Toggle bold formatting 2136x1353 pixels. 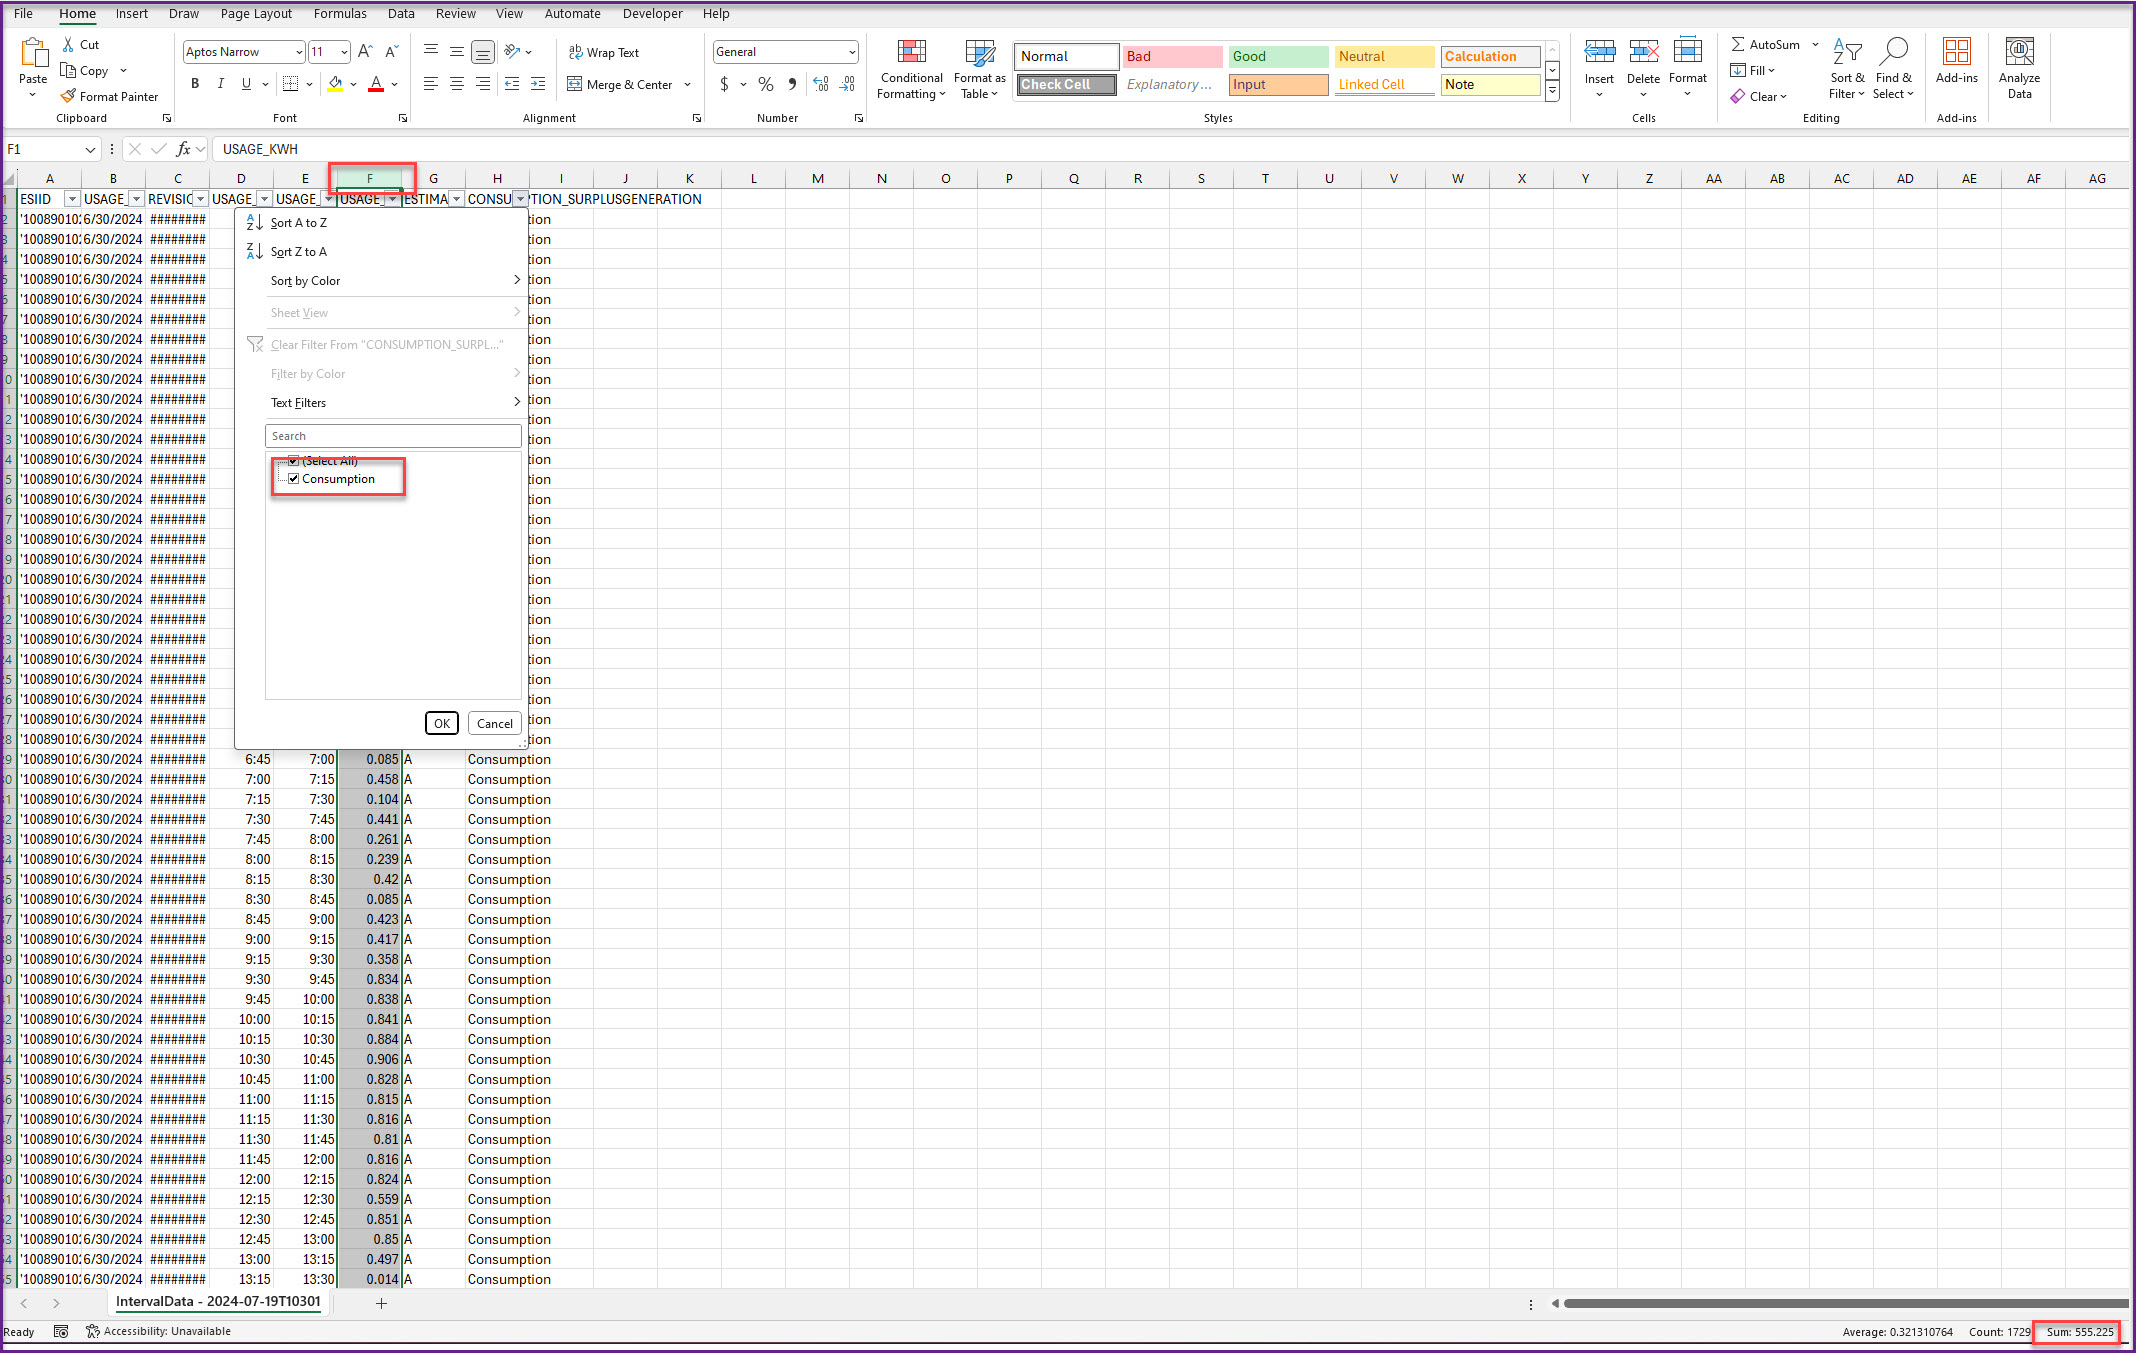(x=195, y=84)
